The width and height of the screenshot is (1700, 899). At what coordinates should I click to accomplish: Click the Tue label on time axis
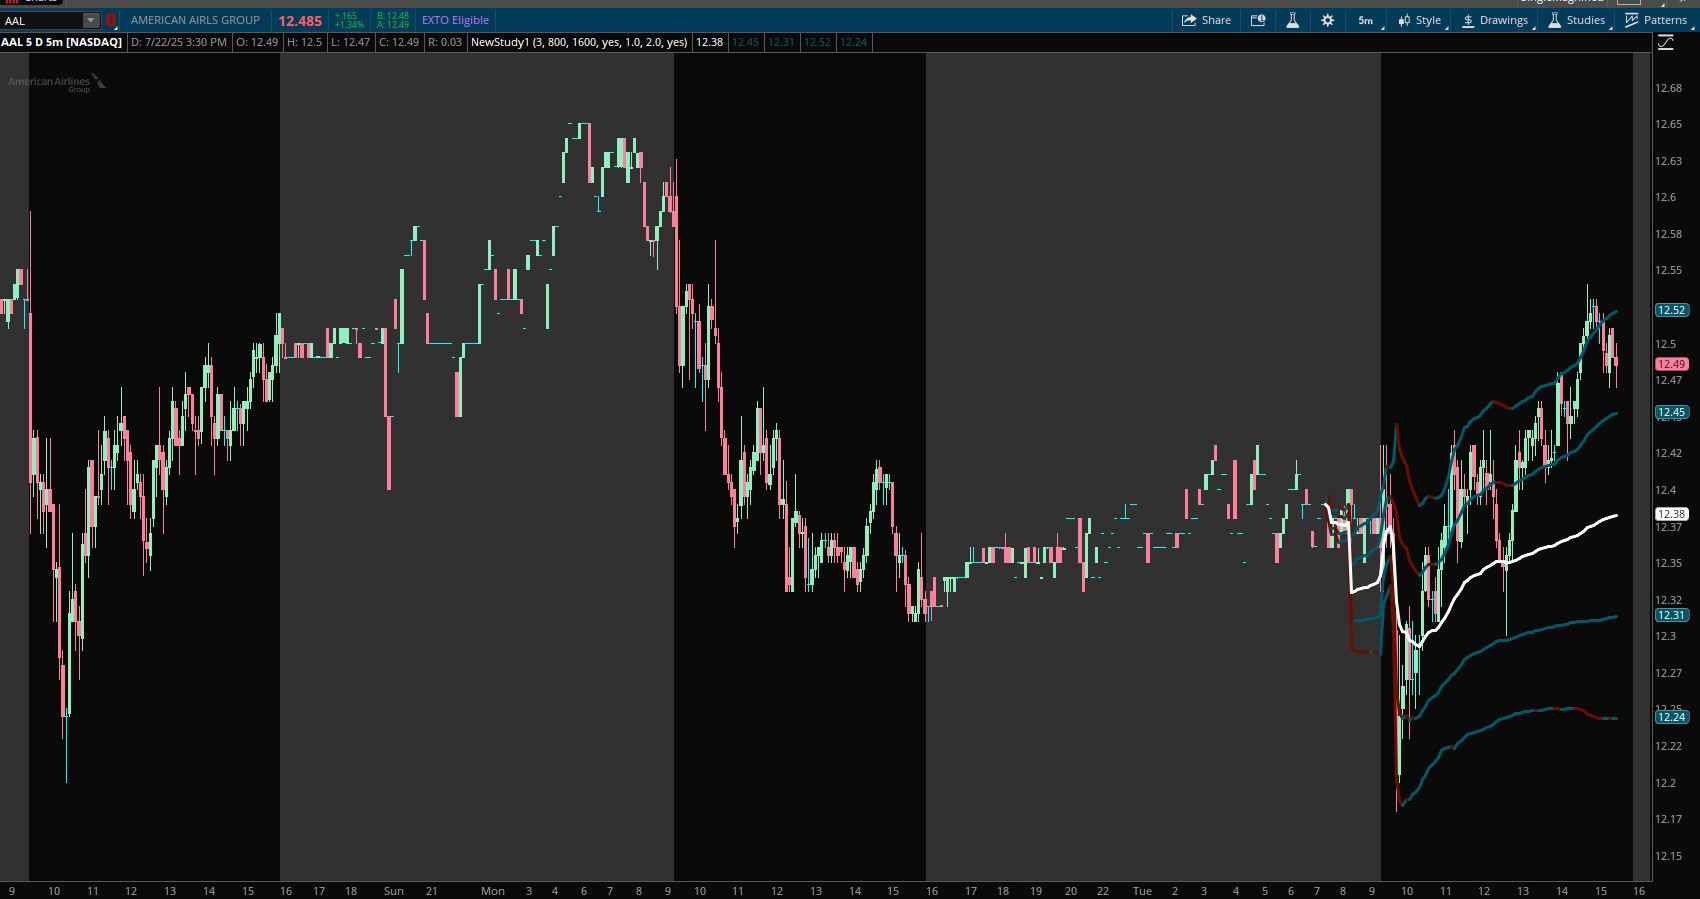[1142, 891]
